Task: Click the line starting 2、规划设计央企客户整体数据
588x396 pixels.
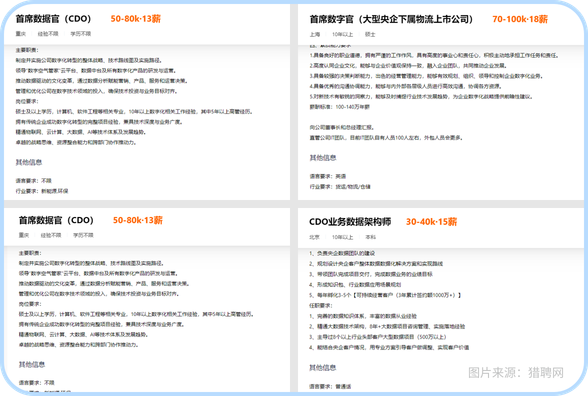Action: tap(376, 264)
